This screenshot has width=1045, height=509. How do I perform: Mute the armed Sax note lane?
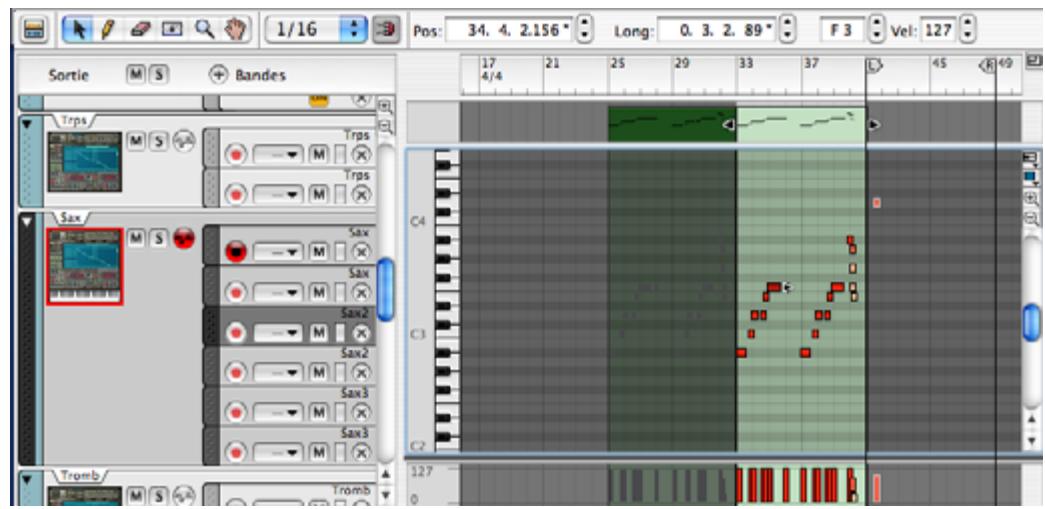(x=320, y=252)
